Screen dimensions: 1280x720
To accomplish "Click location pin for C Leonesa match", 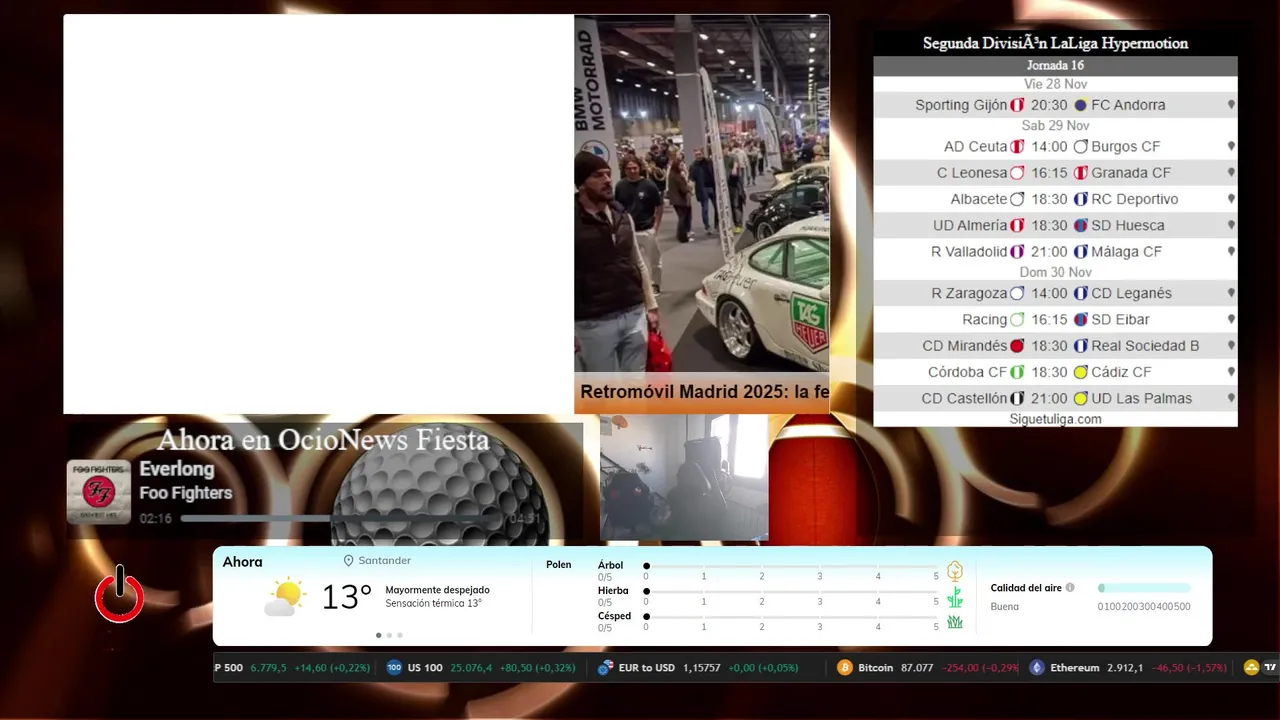I will [x=1231, y=173].
